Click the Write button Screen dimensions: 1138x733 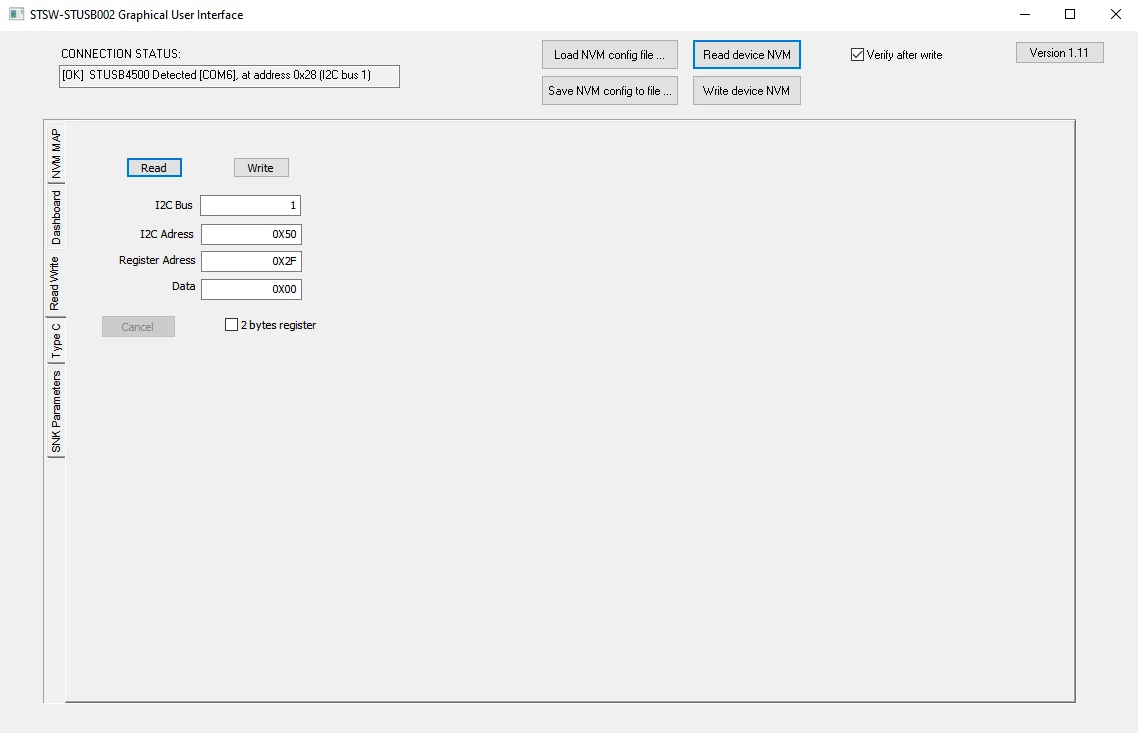pyautogui.click(x=261, y=168)
